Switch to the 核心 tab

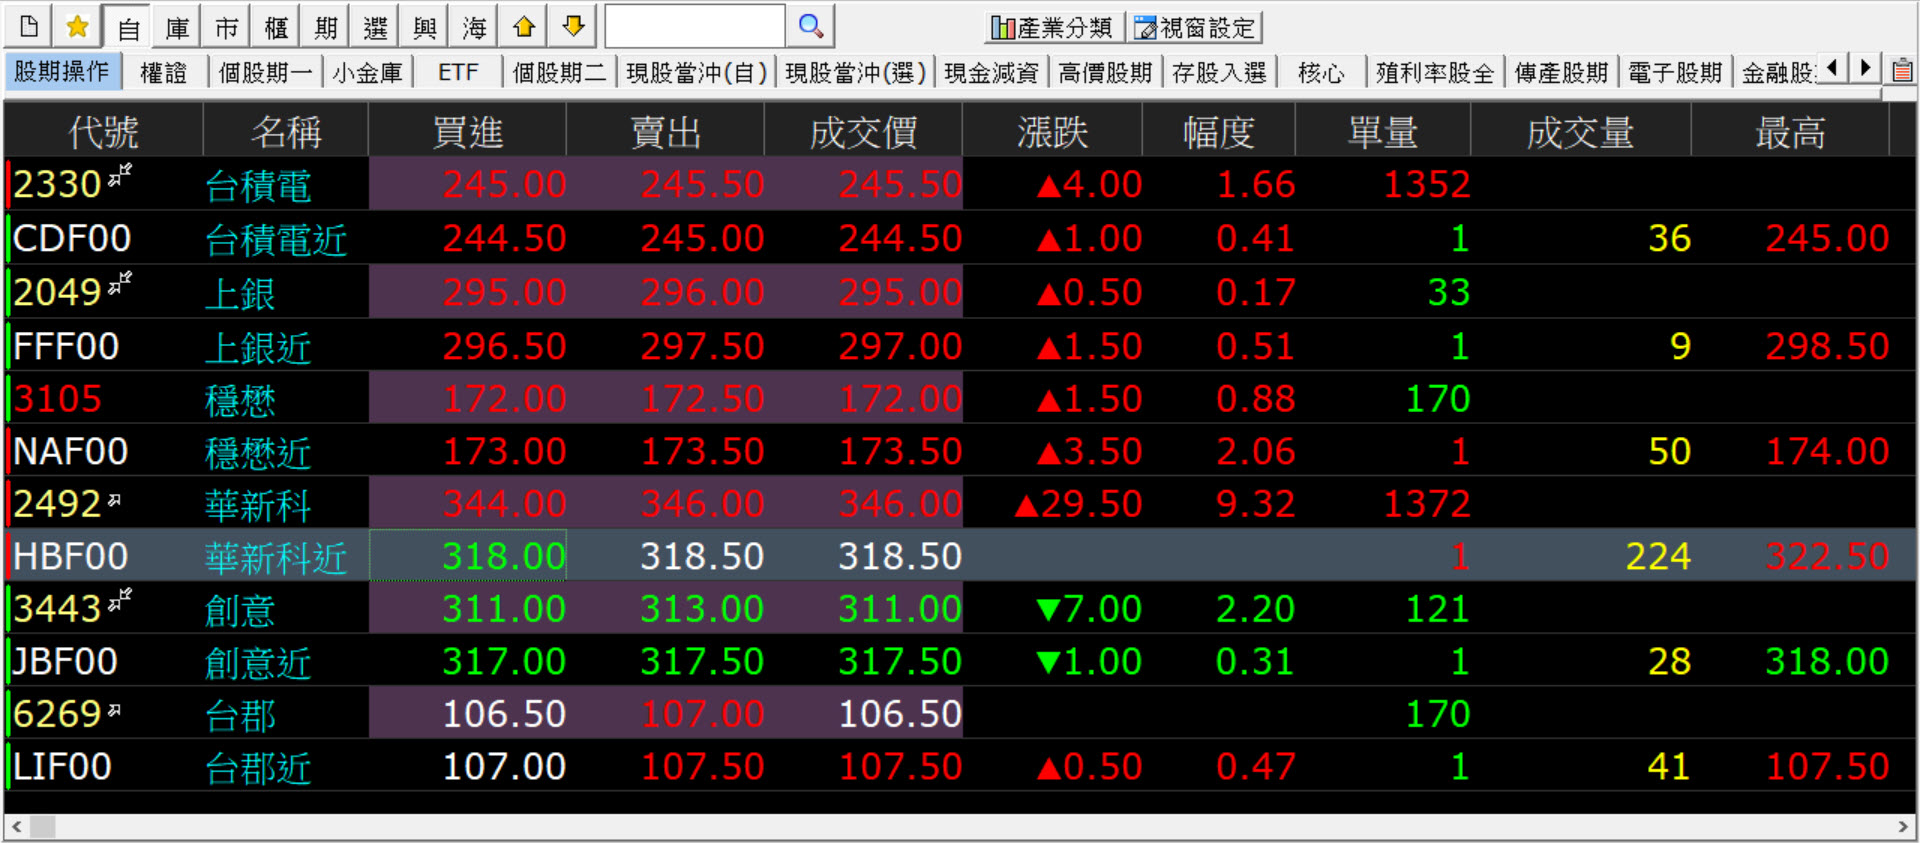point(1321,73)
